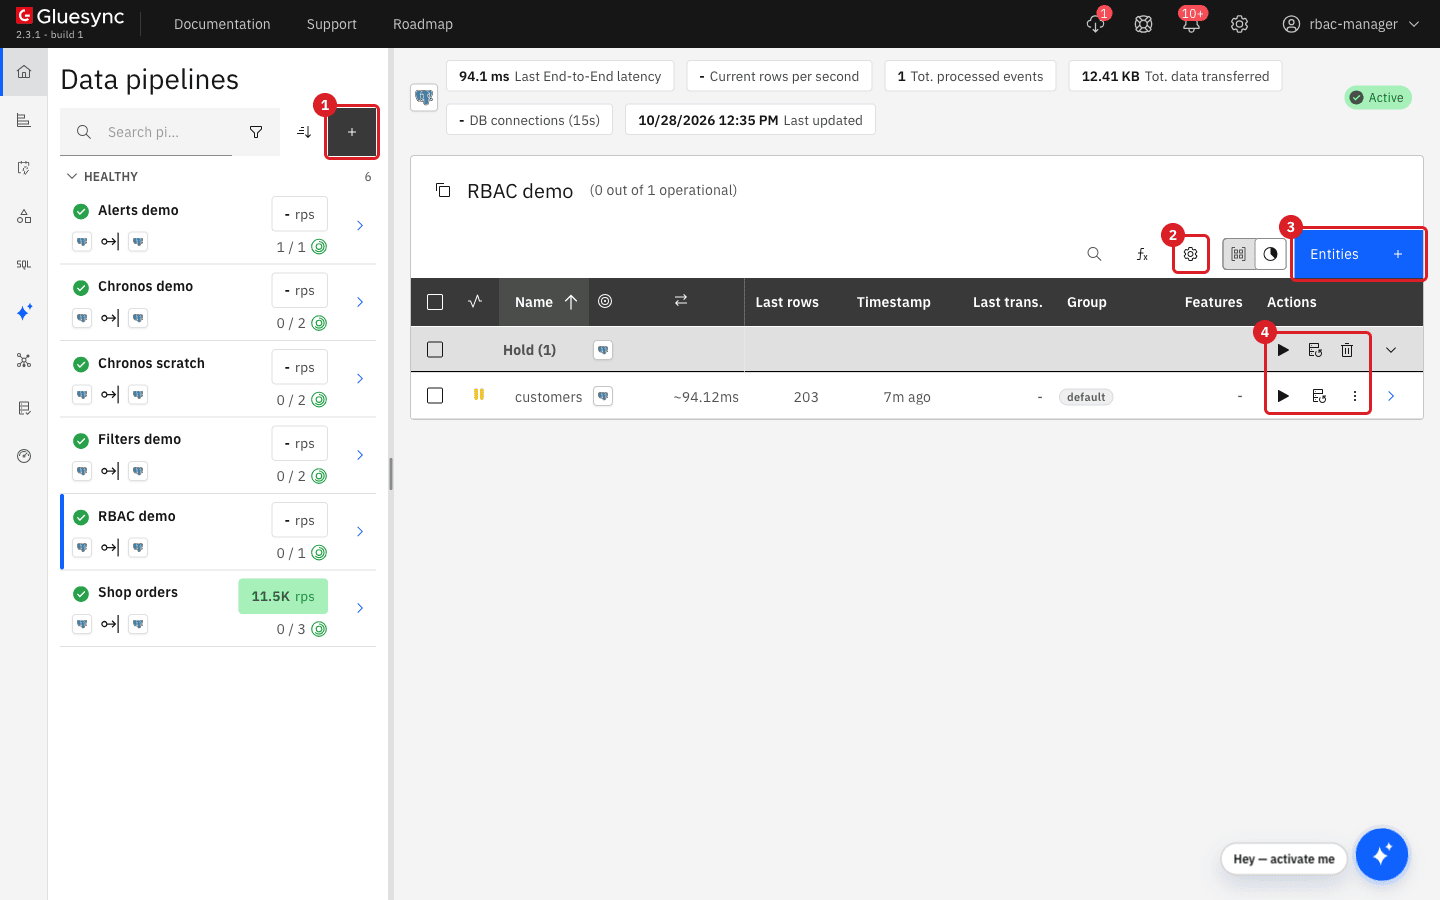This screenshot has width=1440, height=900.
Task: Open the Support menu item
Action: [332, 24]
